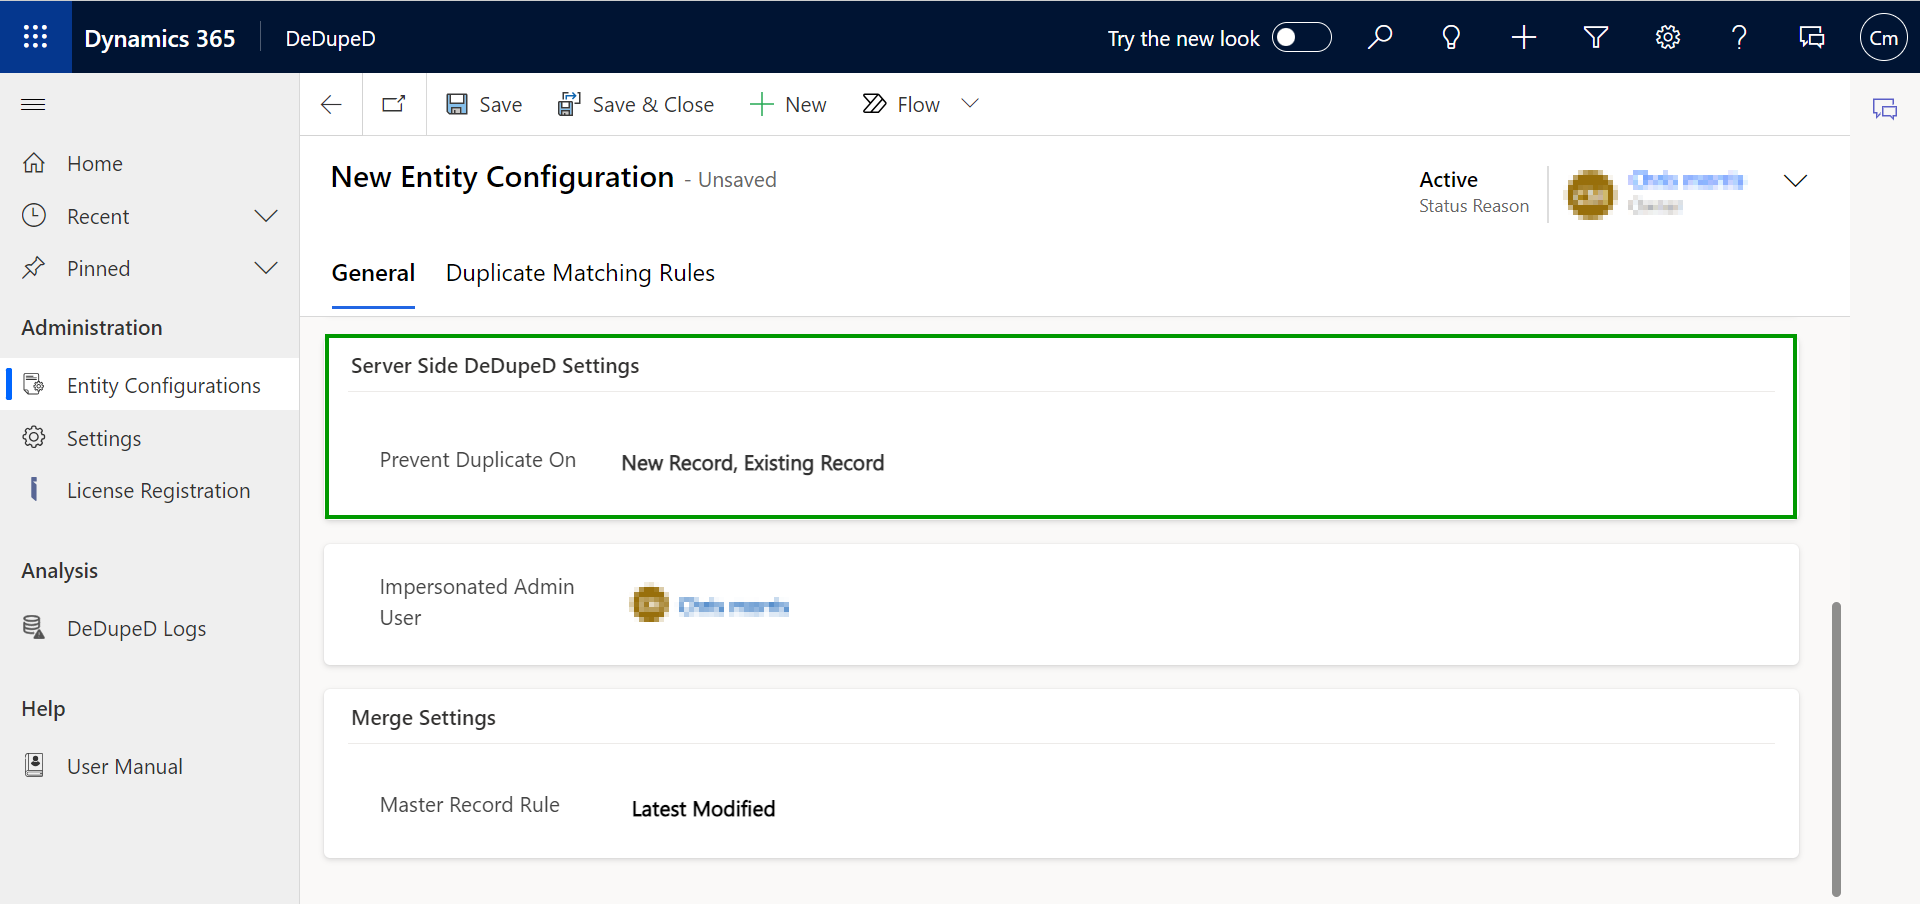Switch to the General tab
Viewport: 1920px width, 904px height.
coord(373,273)
